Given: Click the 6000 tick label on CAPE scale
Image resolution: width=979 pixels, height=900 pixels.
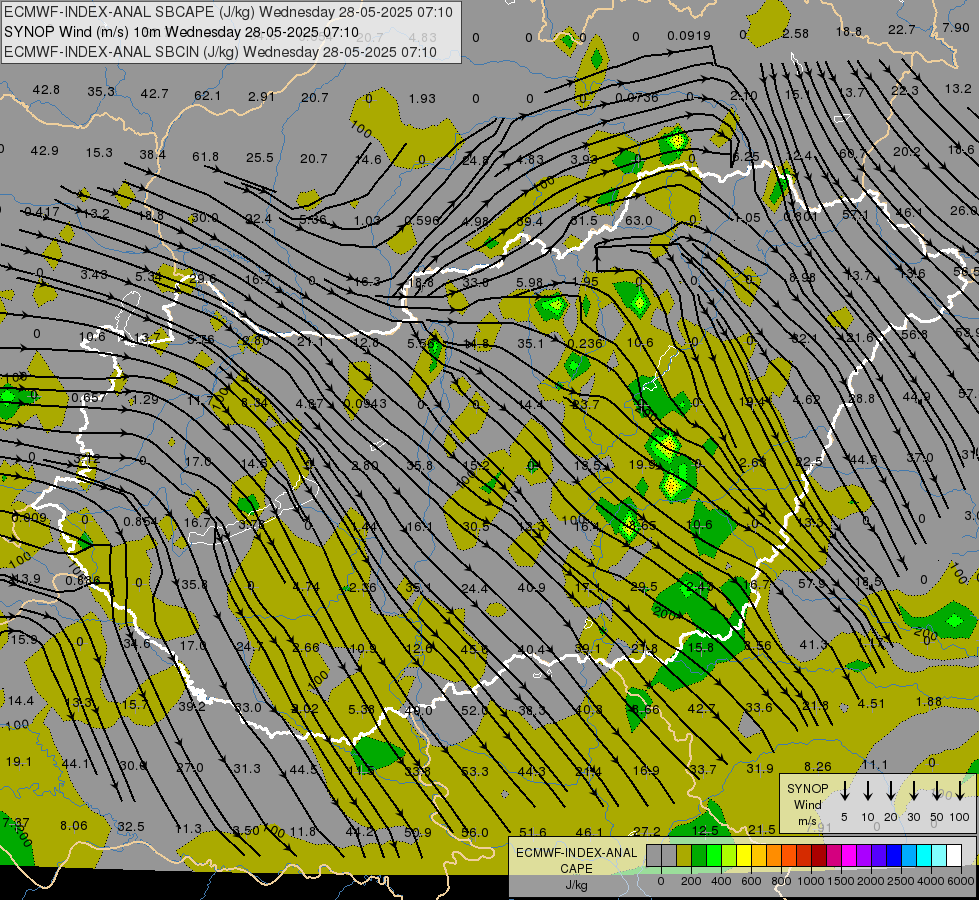Looking at the screenshot, I should coord(960,881).
